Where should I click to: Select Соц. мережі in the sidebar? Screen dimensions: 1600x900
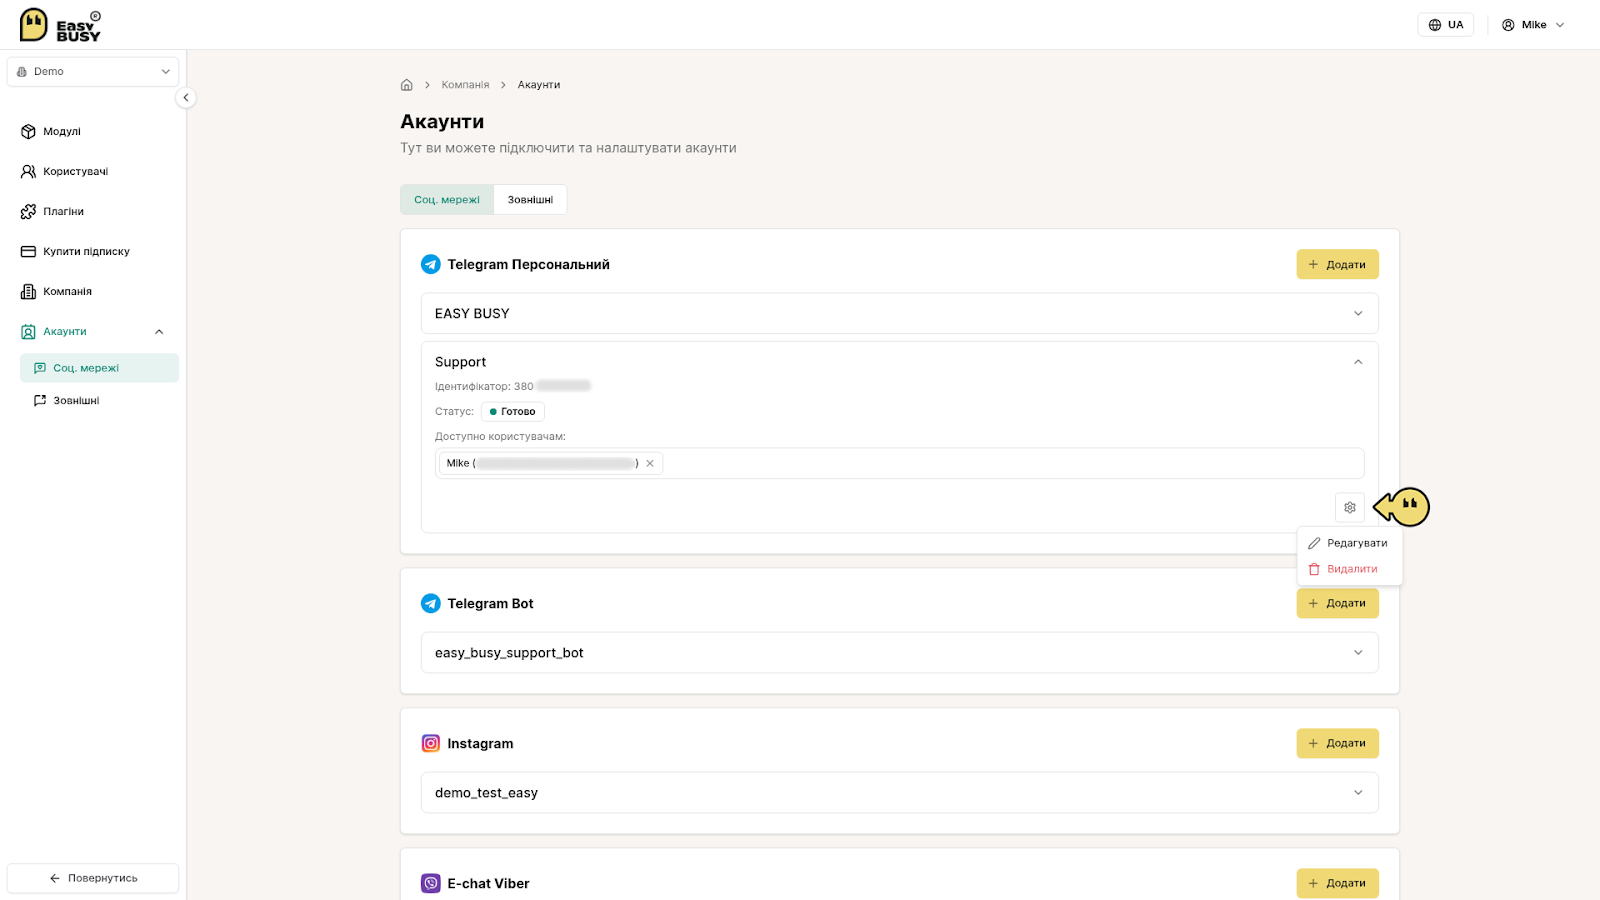99,368
